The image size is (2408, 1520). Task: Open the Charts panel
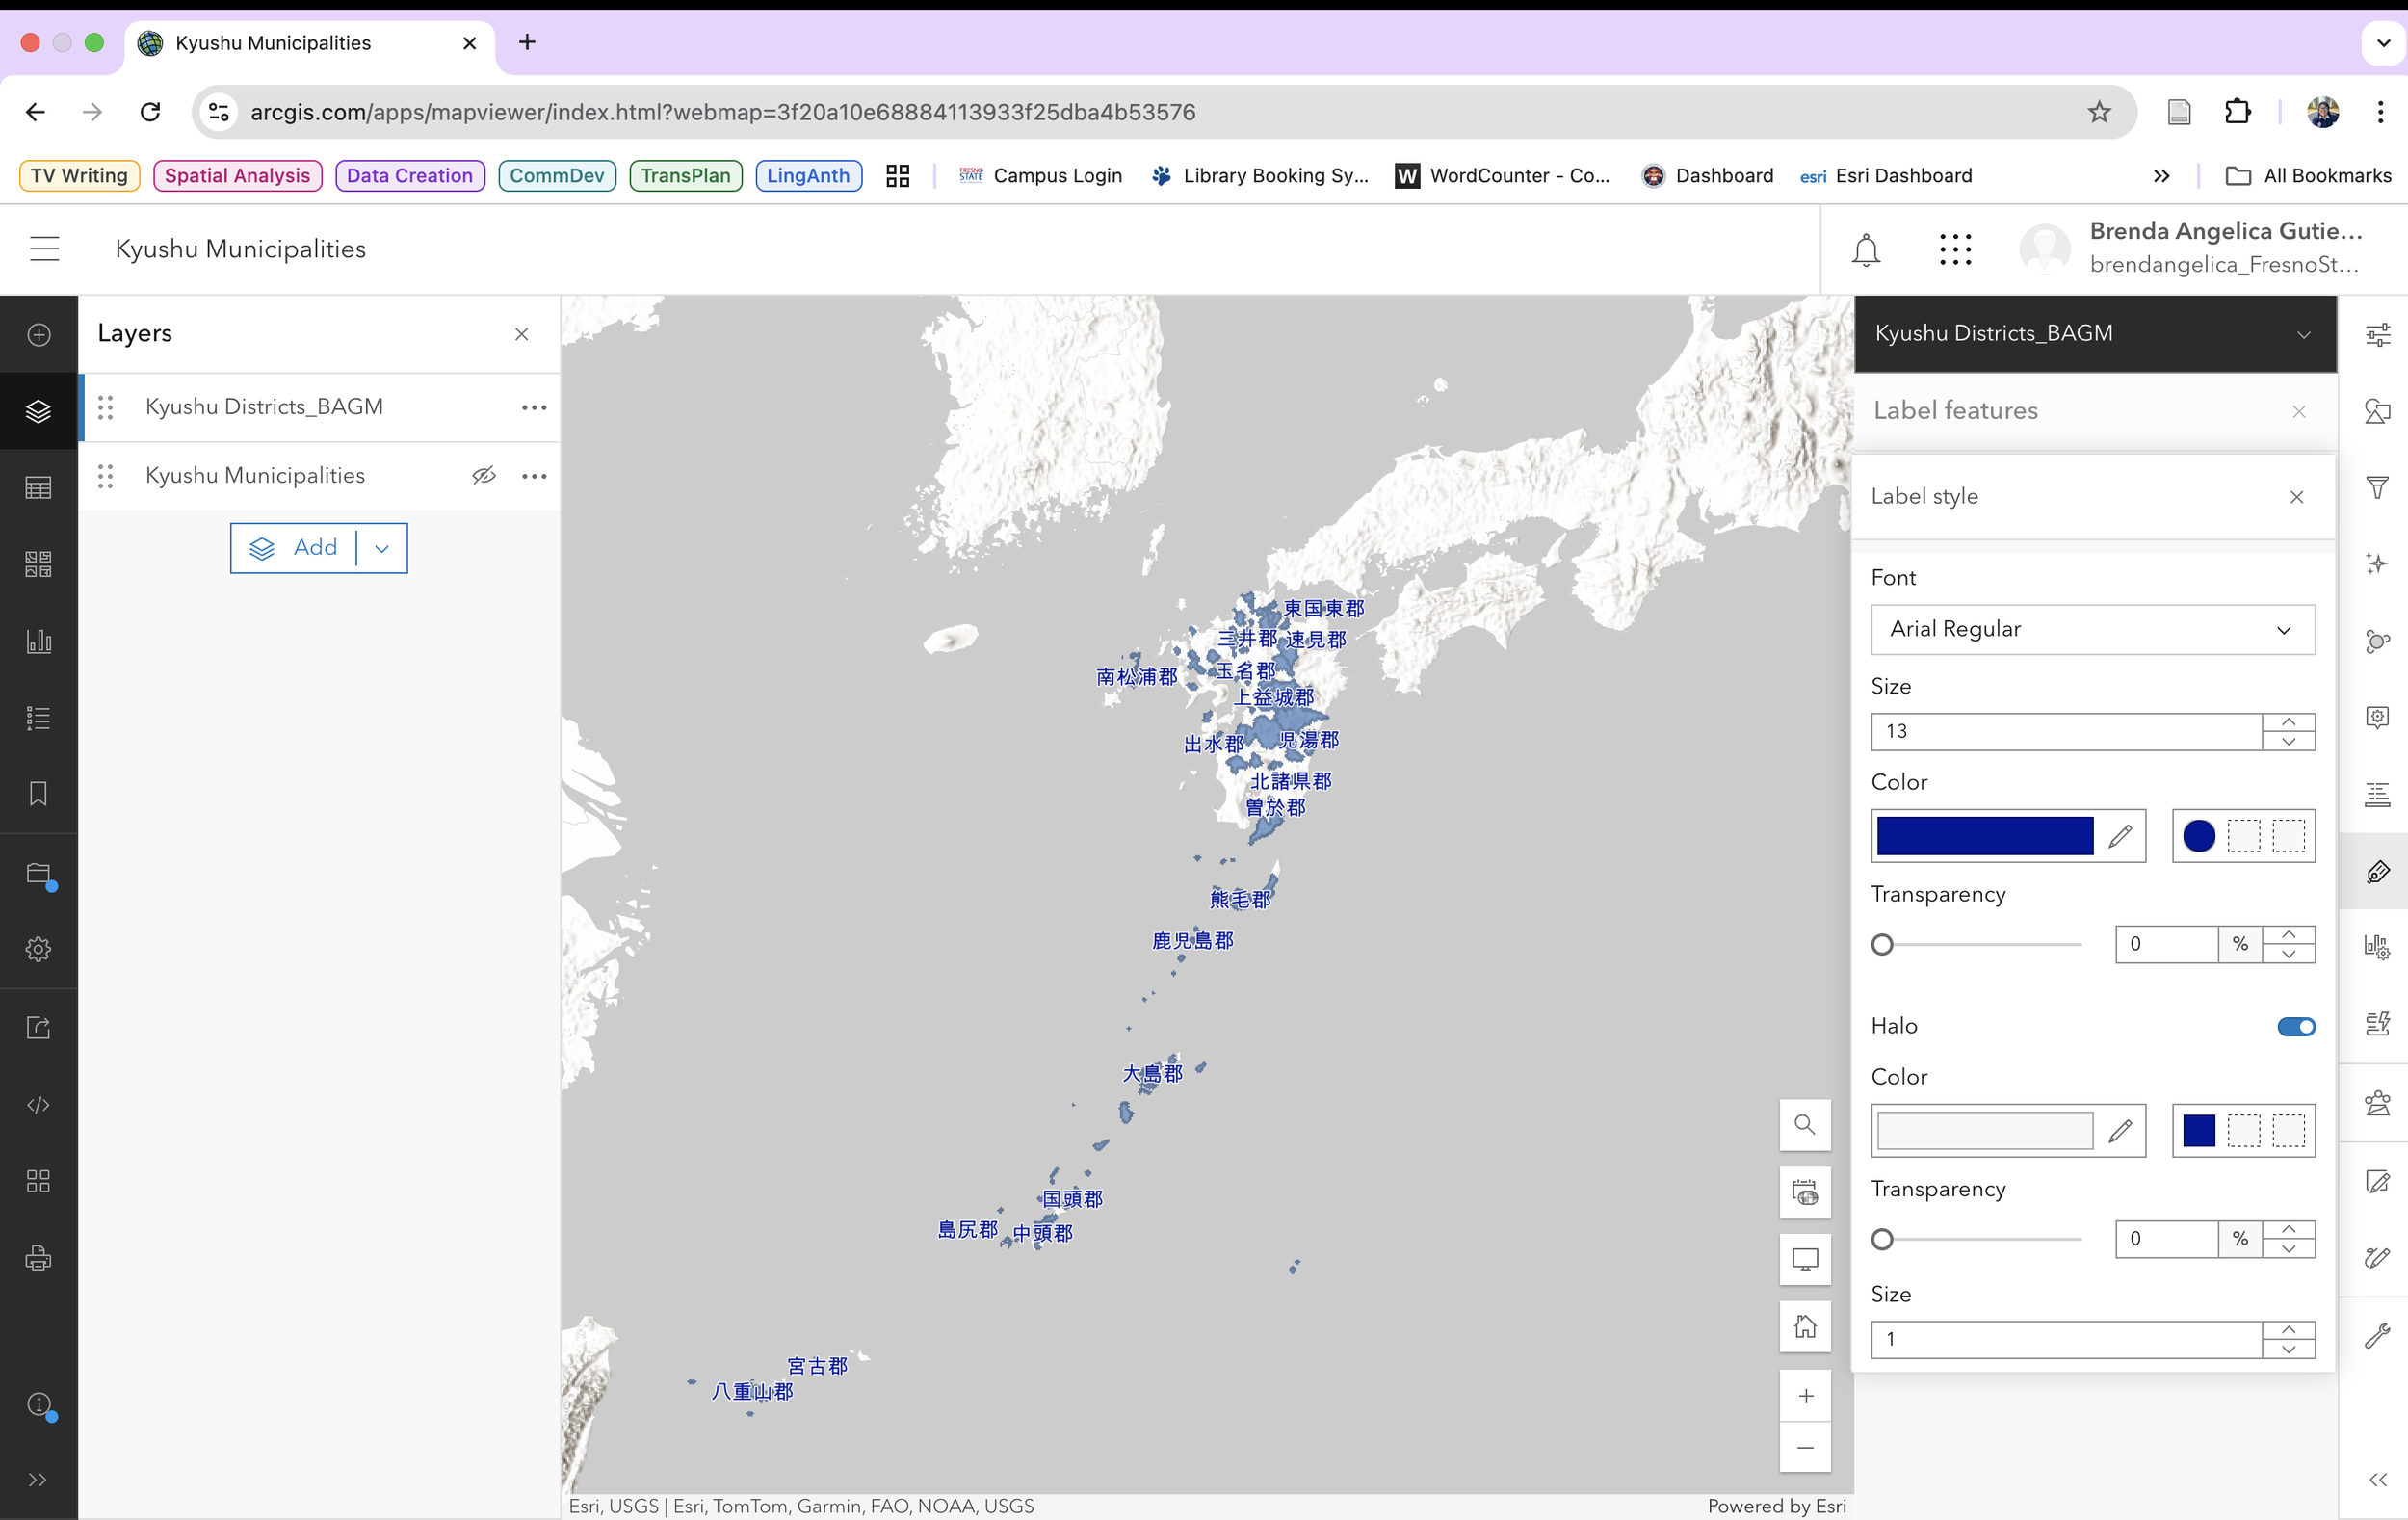(38, 641)
